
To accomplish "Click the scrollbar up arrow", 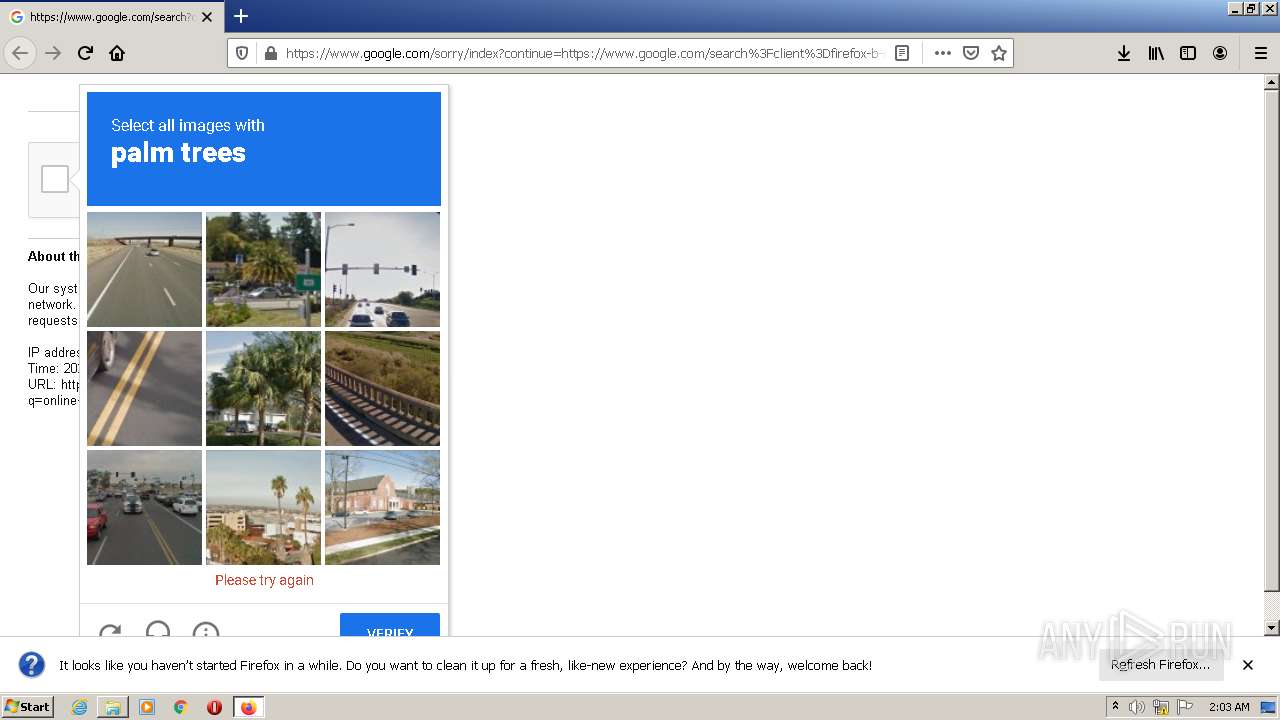I will tap(1272, 82).
